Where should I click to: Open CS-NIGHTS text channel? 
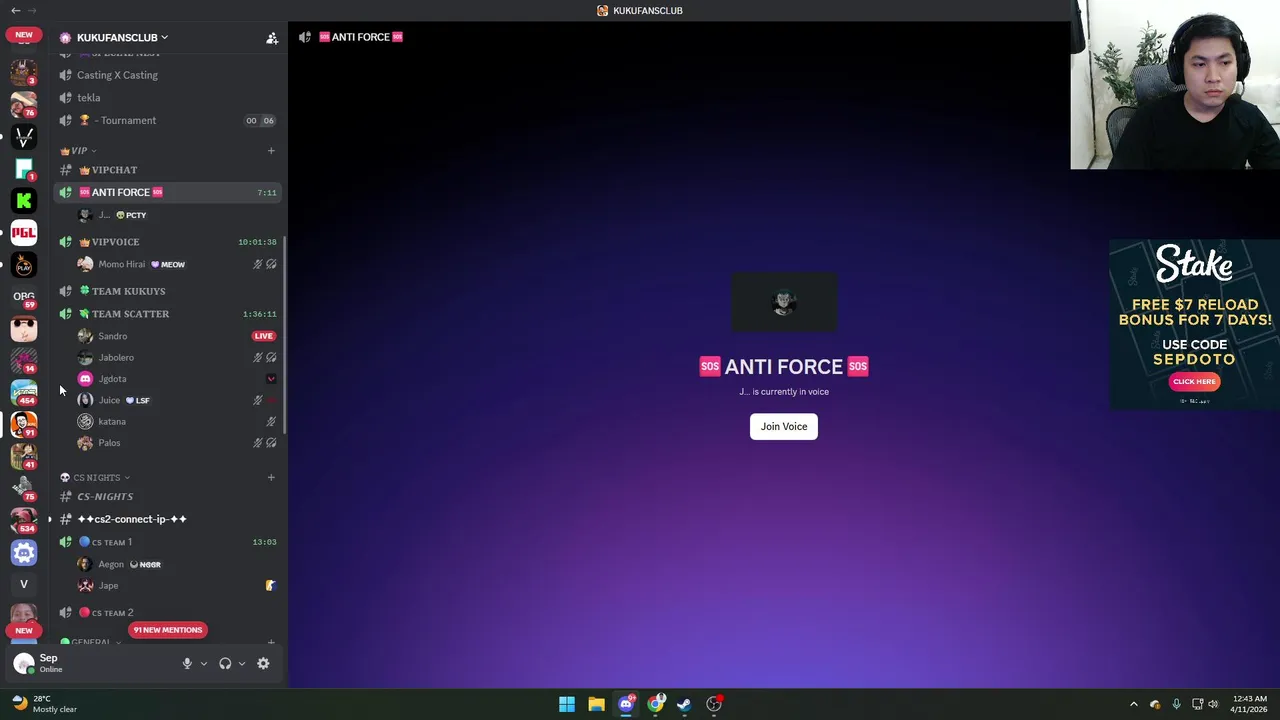click(168, 496)
